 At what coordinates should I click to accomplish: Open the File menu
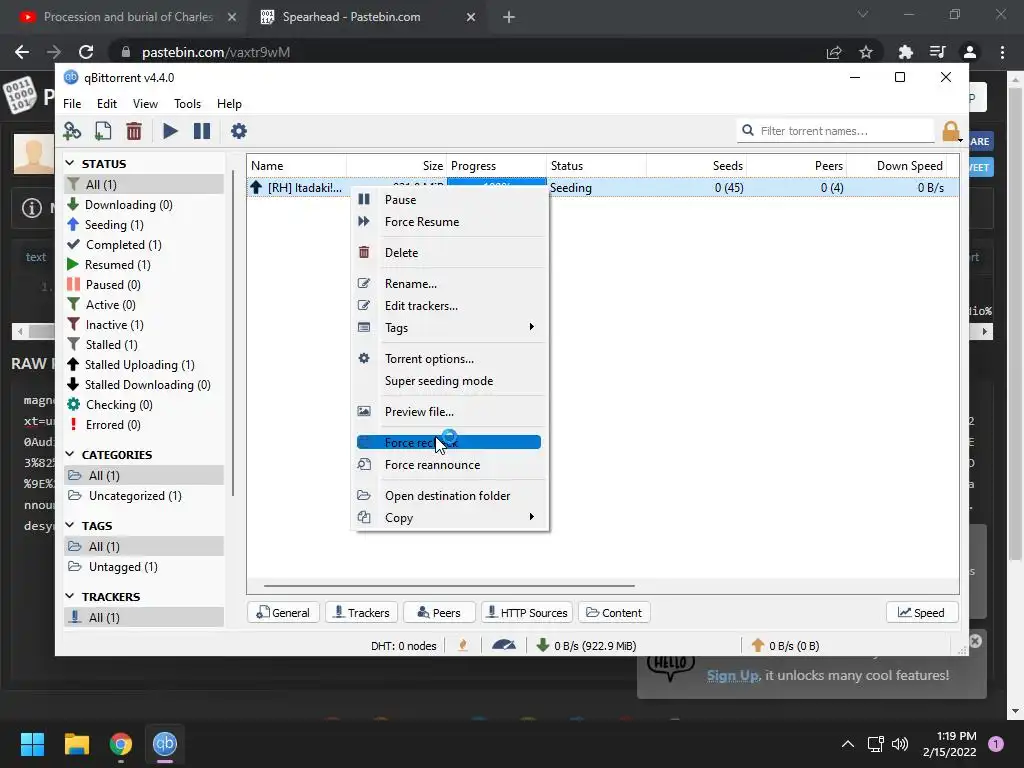[x=72, y=104]
